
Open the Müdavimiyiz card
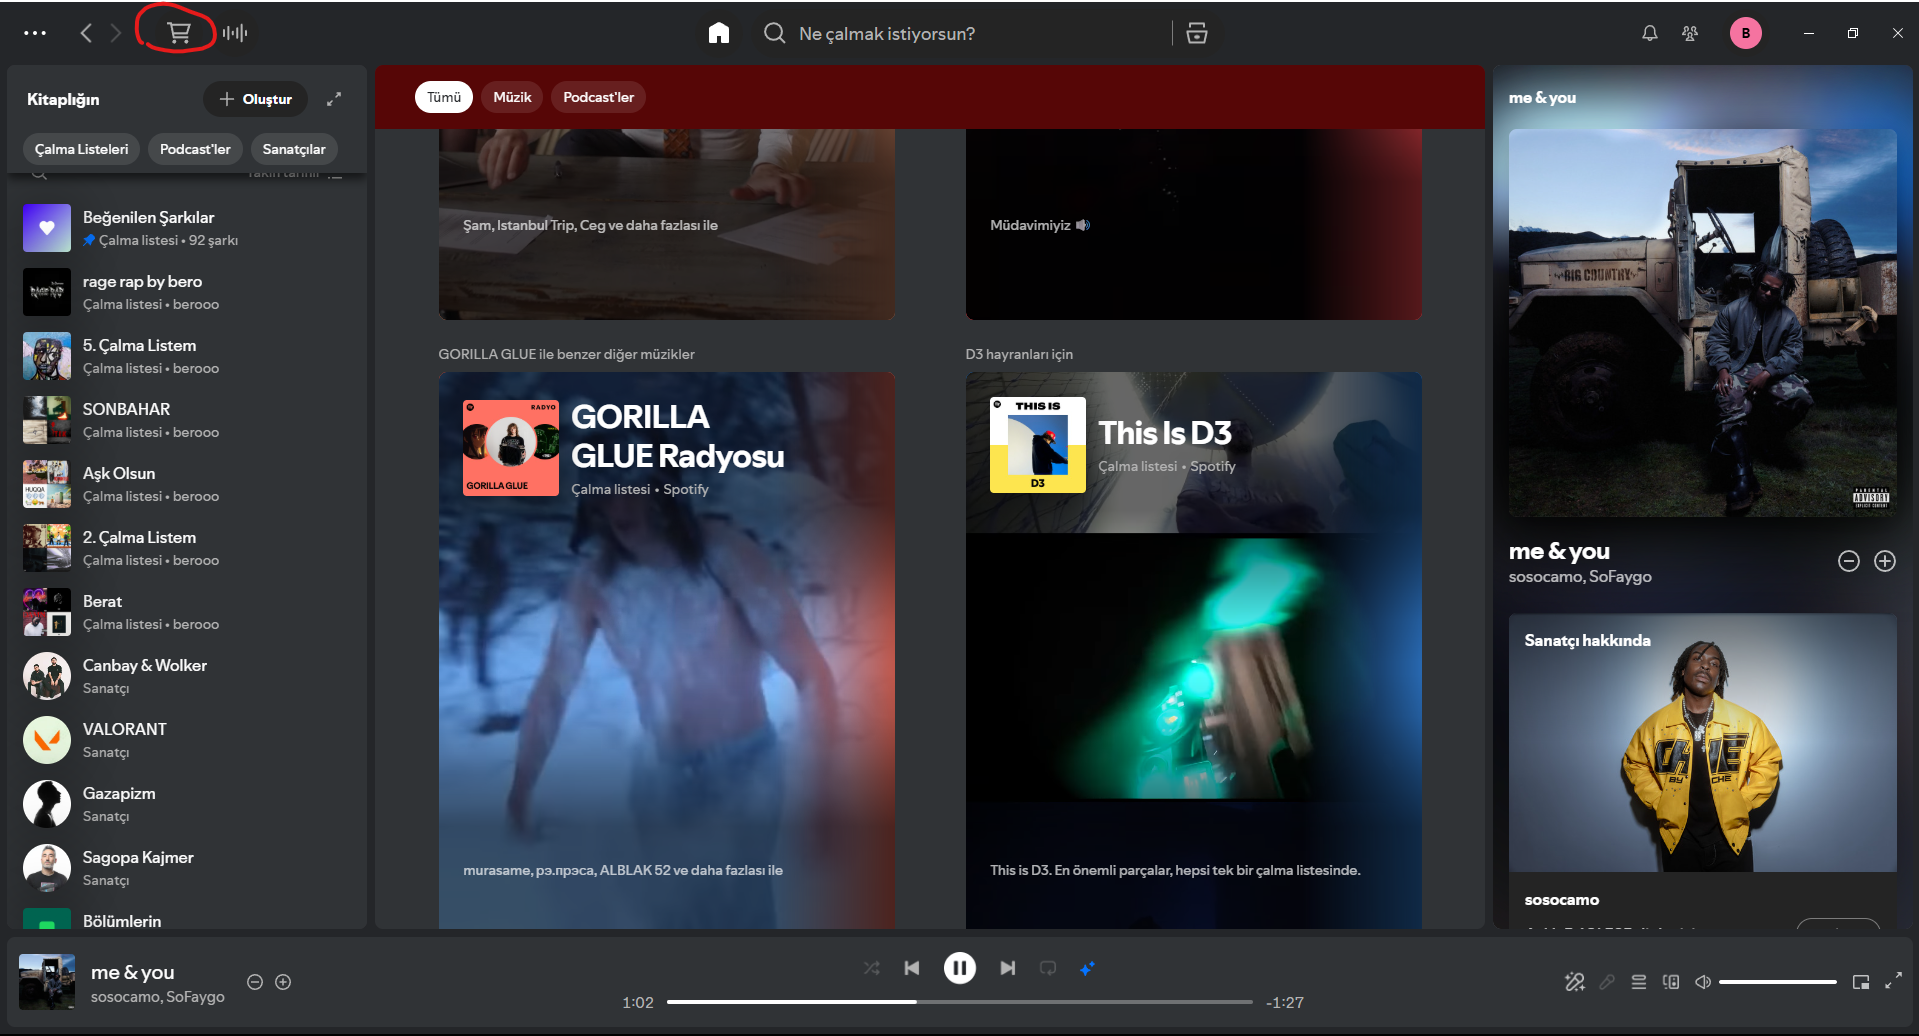pos(1193,224)
